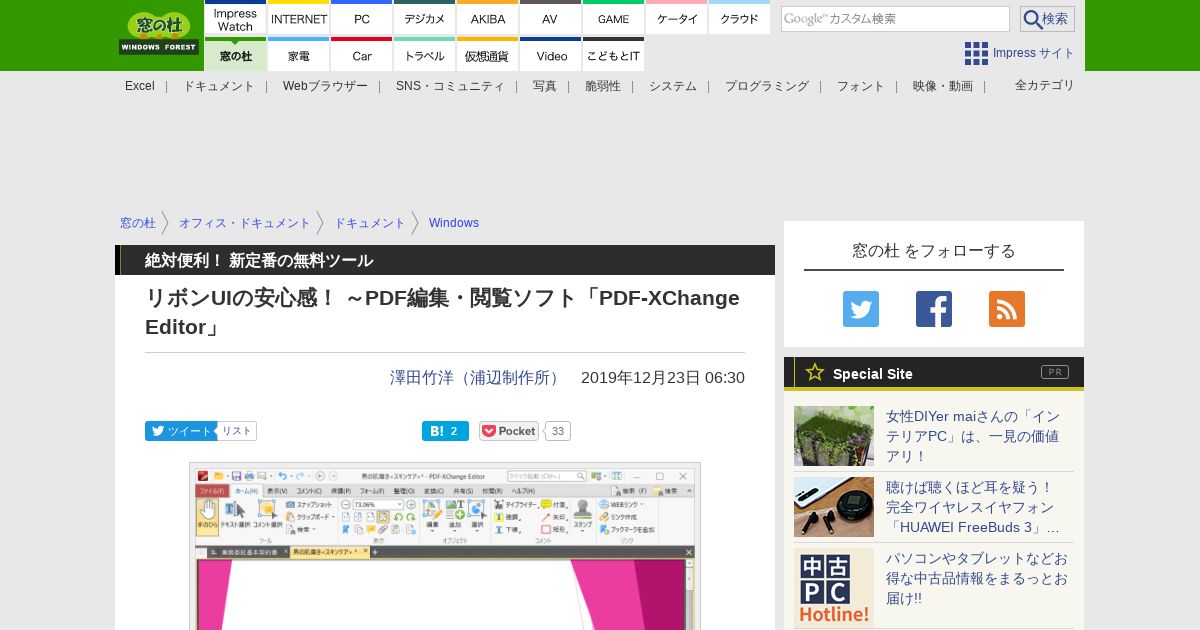Open the AV site tab
1200x630 pixels.
point(550,19)
